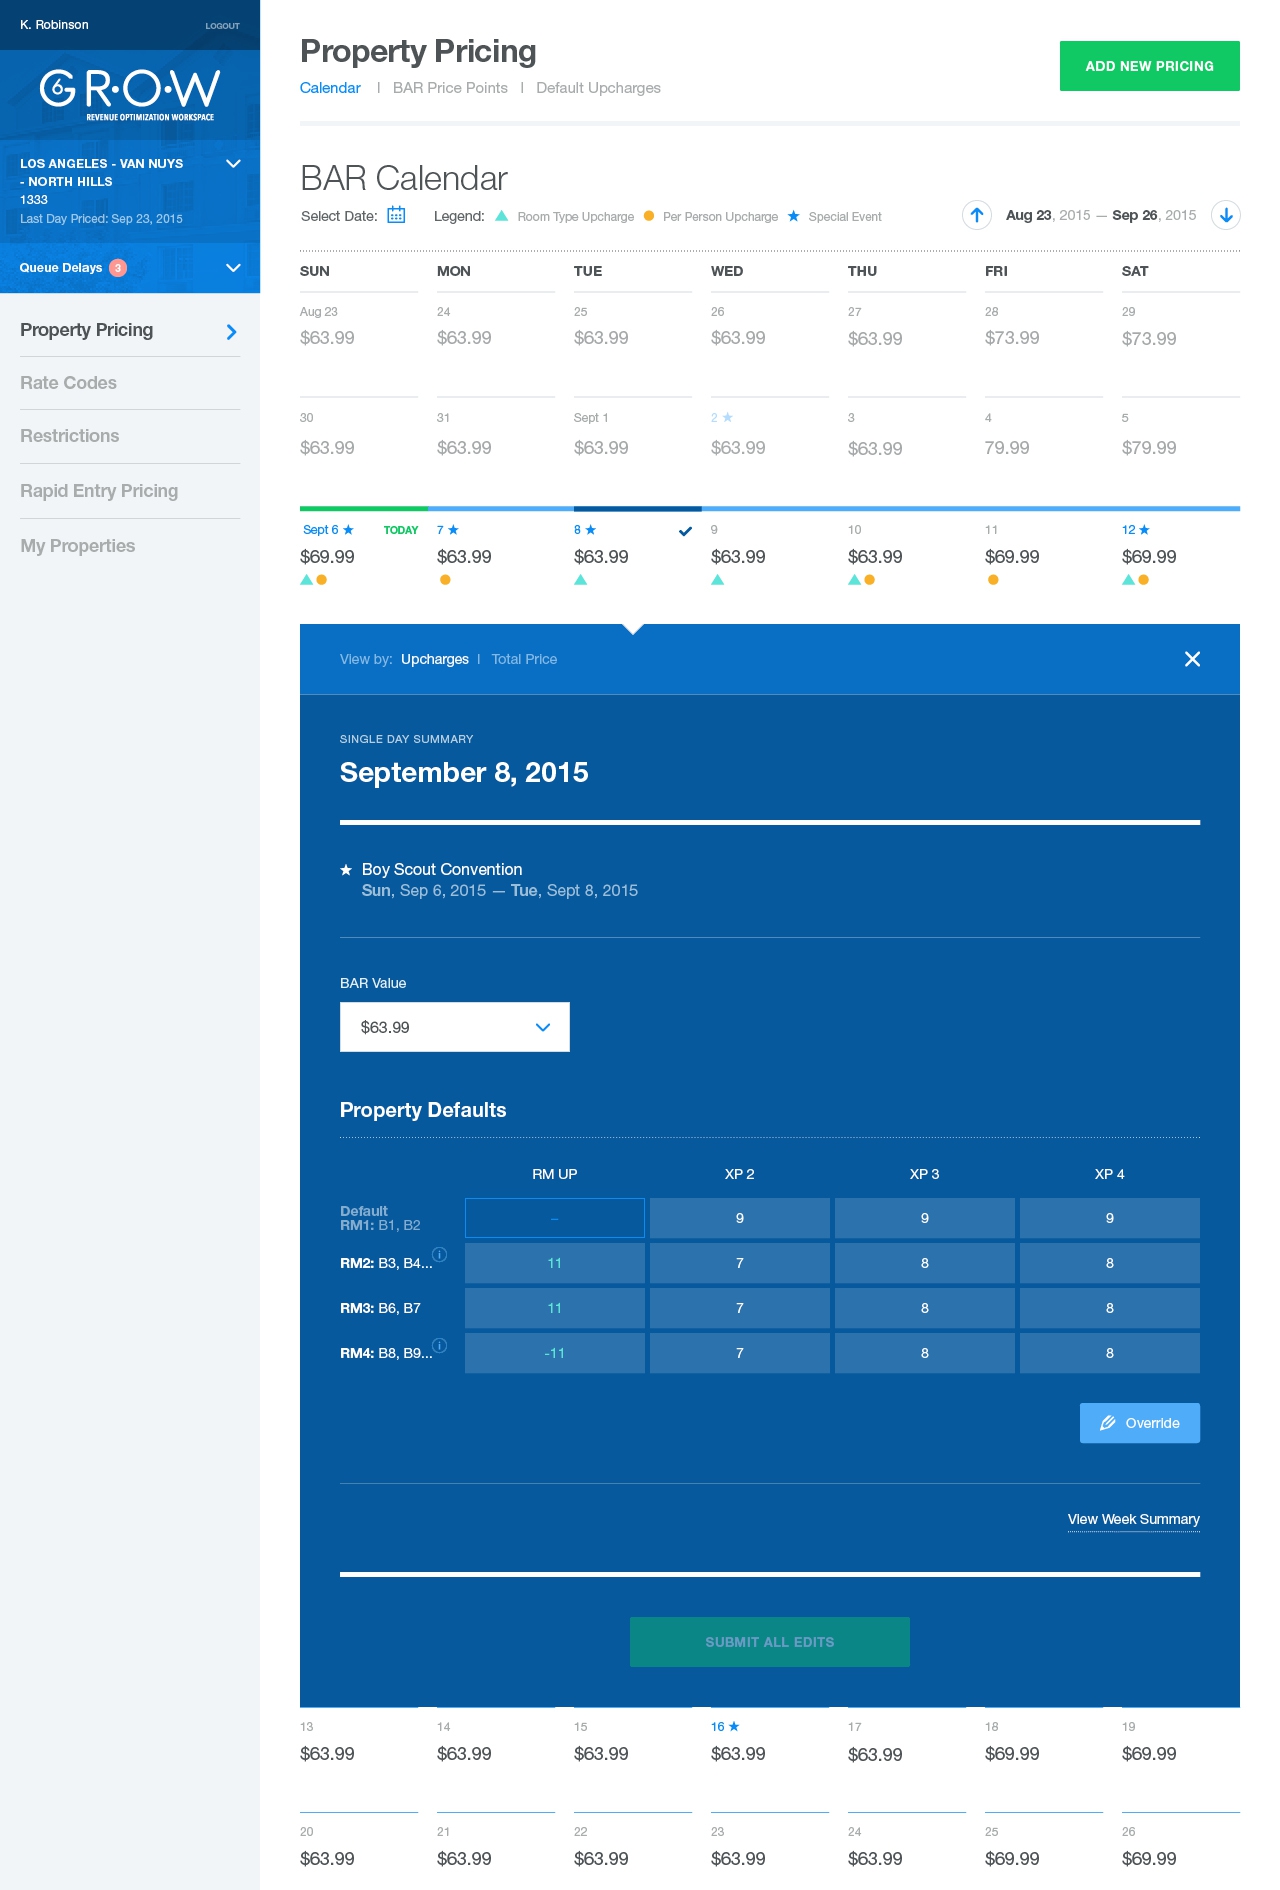1280x1890 pixels.
Task: Toggle the checkmark on September 8
Action: coord(685,531)
